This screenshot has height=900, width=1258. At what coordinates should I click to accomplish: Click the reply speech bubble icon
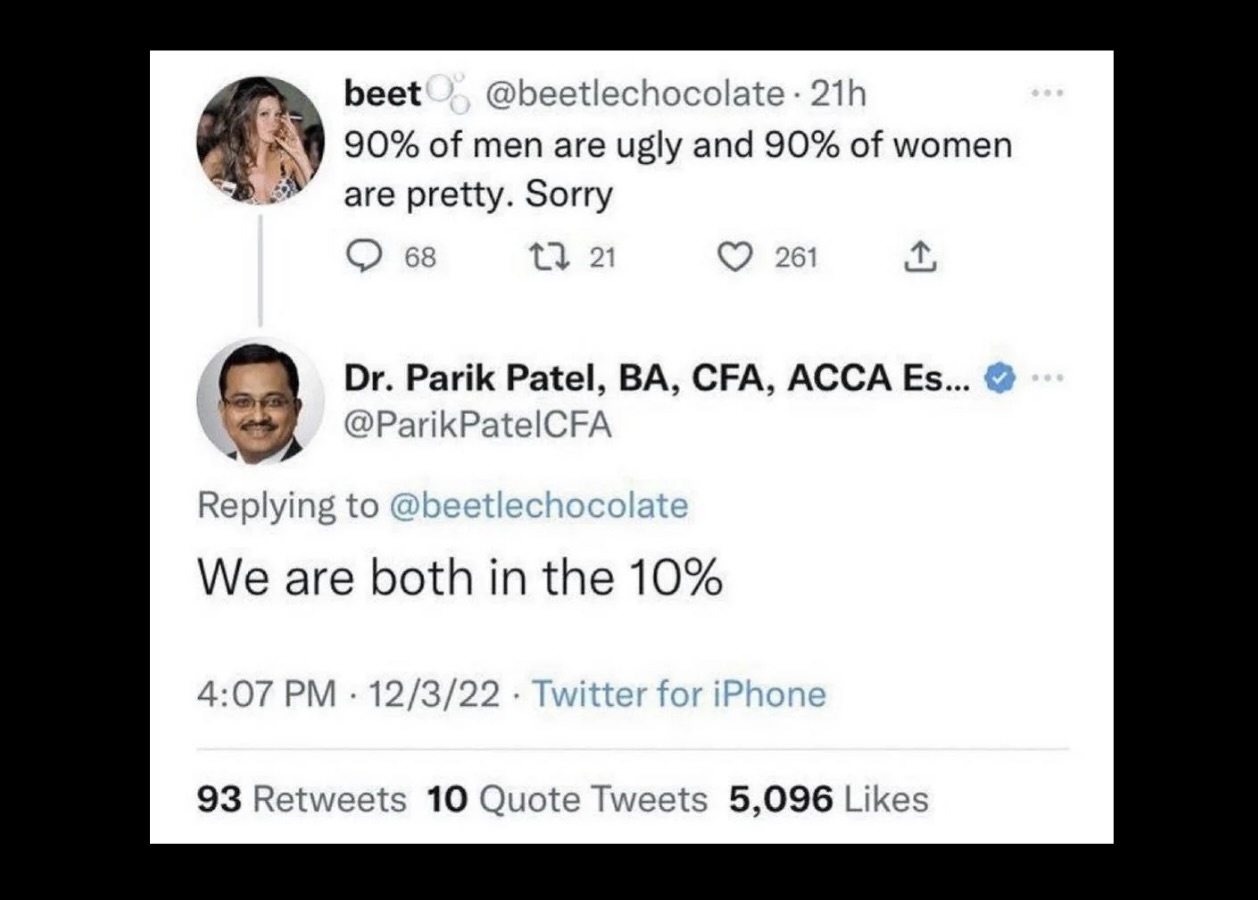pos(360,258)
